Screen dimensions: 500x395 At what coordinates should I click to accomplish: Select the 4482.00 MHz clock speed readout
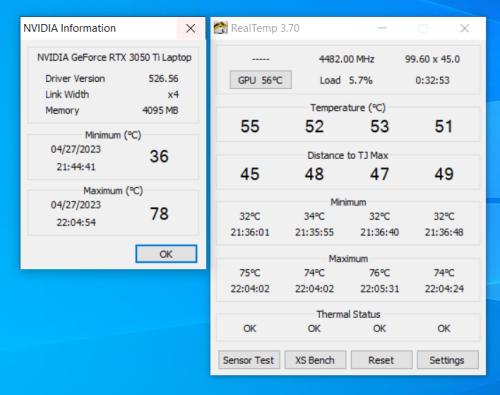pyautogui.click(x=347, y=59)
